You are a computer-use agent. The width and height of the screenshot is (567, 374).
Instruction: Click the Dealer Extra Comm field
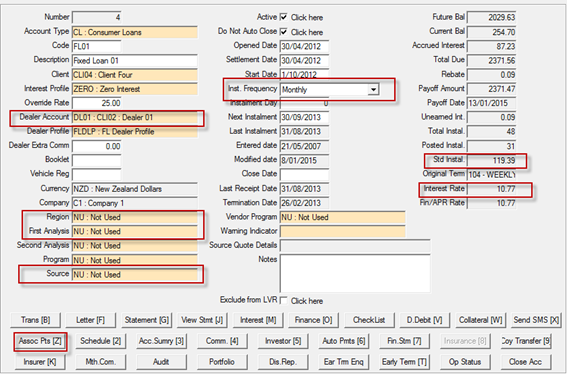pyautogui.click(x=96, y=146)
